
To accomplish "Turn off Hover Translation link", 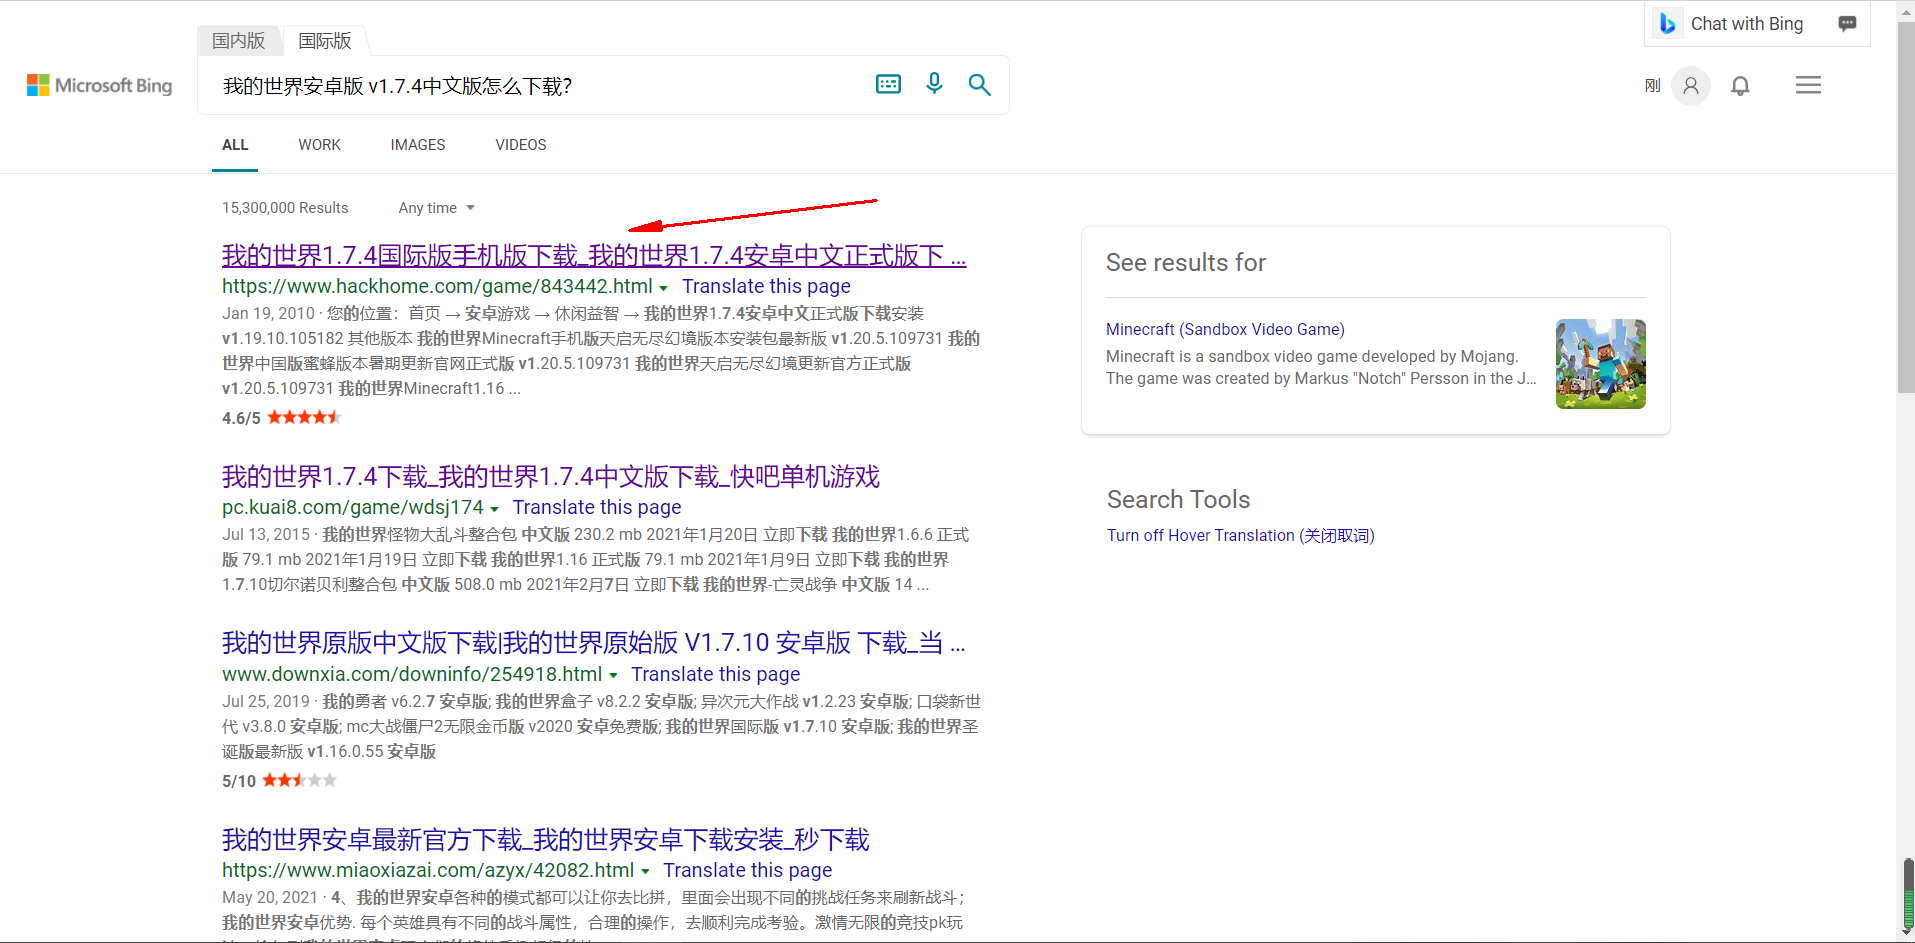I will coord(1240,535).
